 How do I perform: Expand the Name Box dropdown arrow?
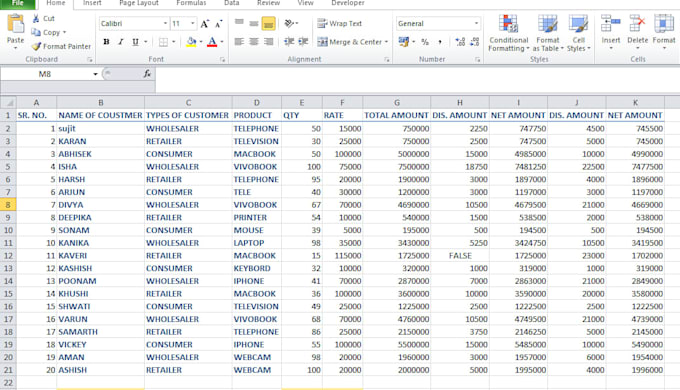pyautogui.click(x=95, y=74)
